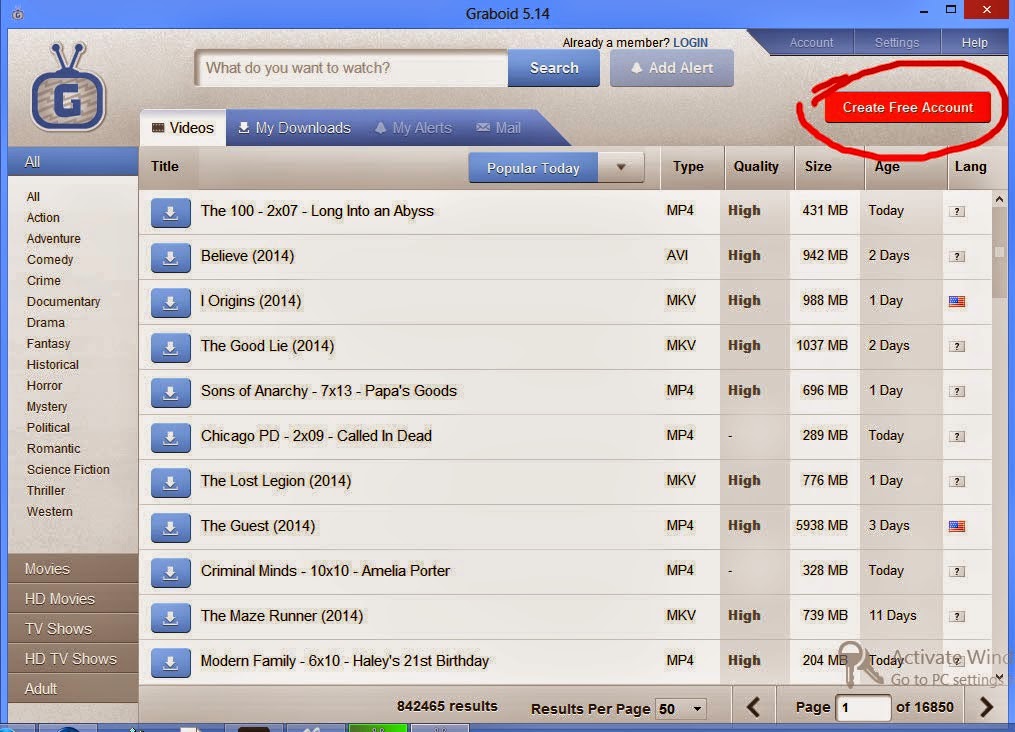
Task: Open the Popular Today sort dropdown arrow
Action: pos(621,168)
